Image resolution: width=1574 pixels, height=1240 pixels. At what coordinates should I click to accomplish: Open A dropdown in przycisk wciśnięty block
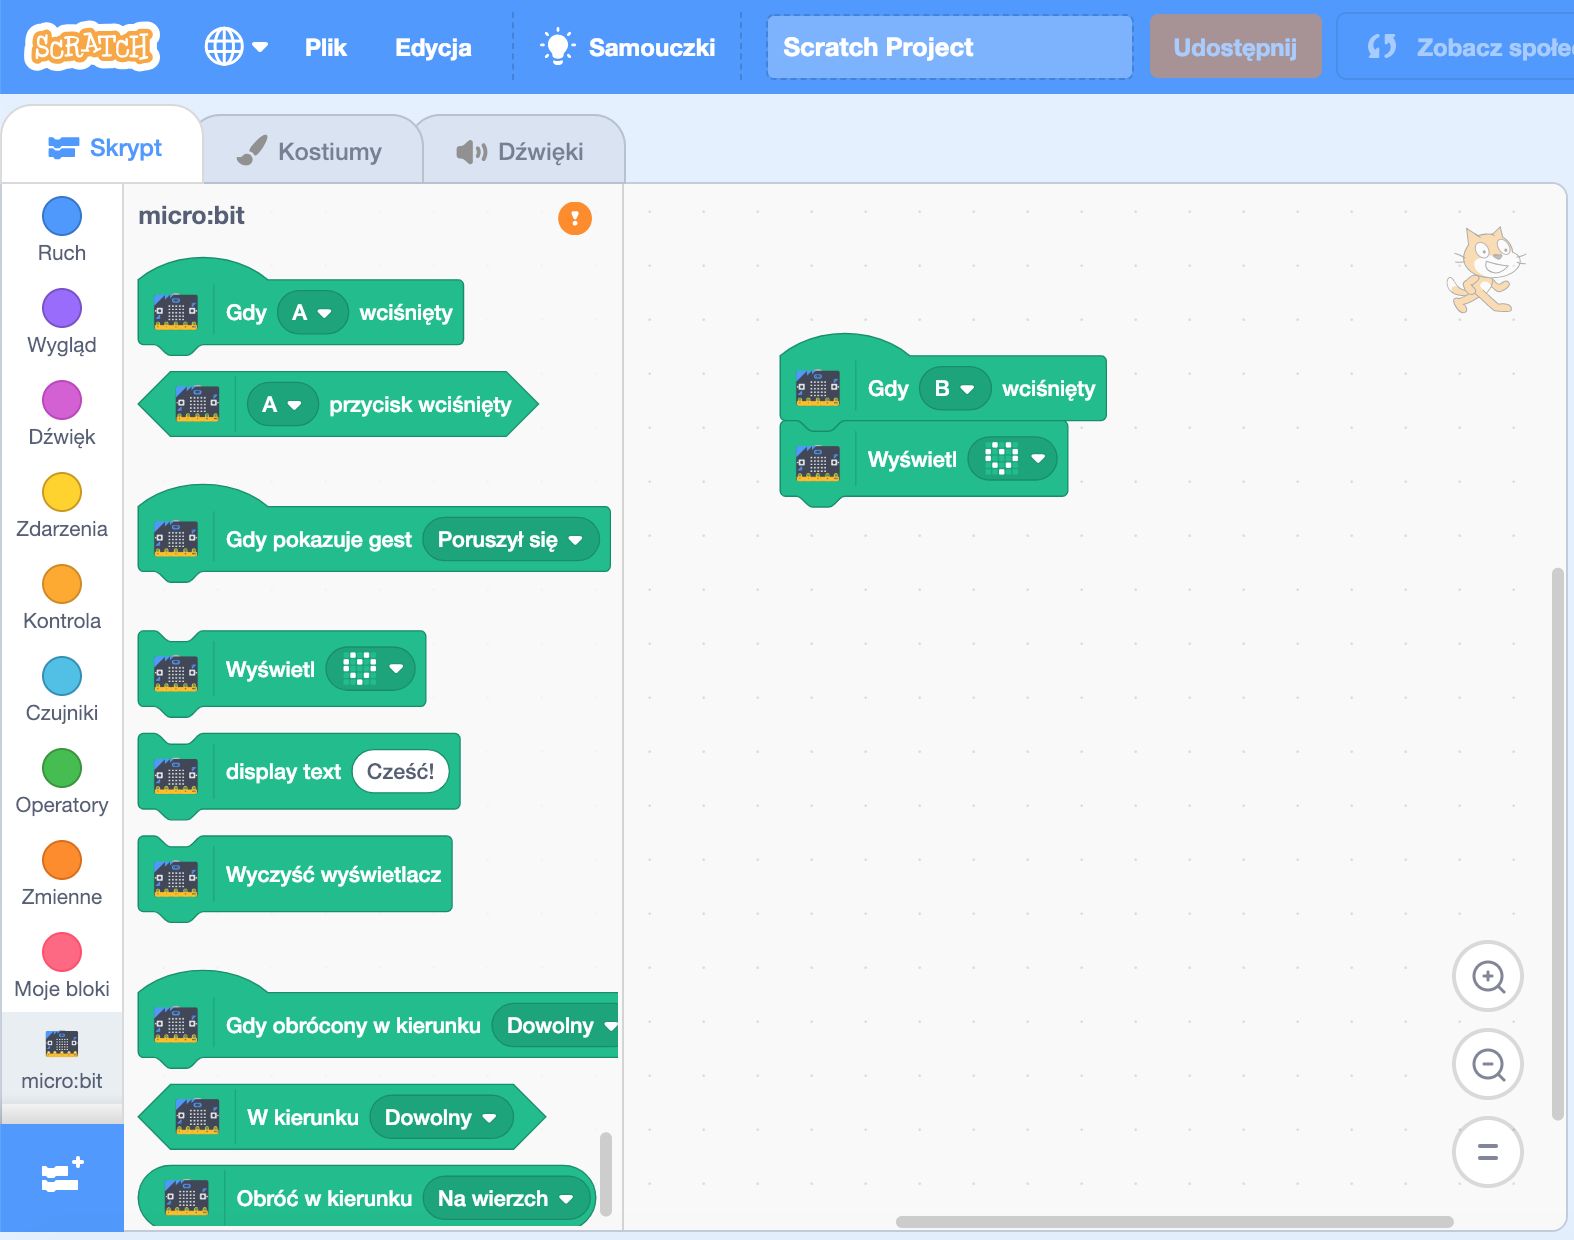click(282, 405)
